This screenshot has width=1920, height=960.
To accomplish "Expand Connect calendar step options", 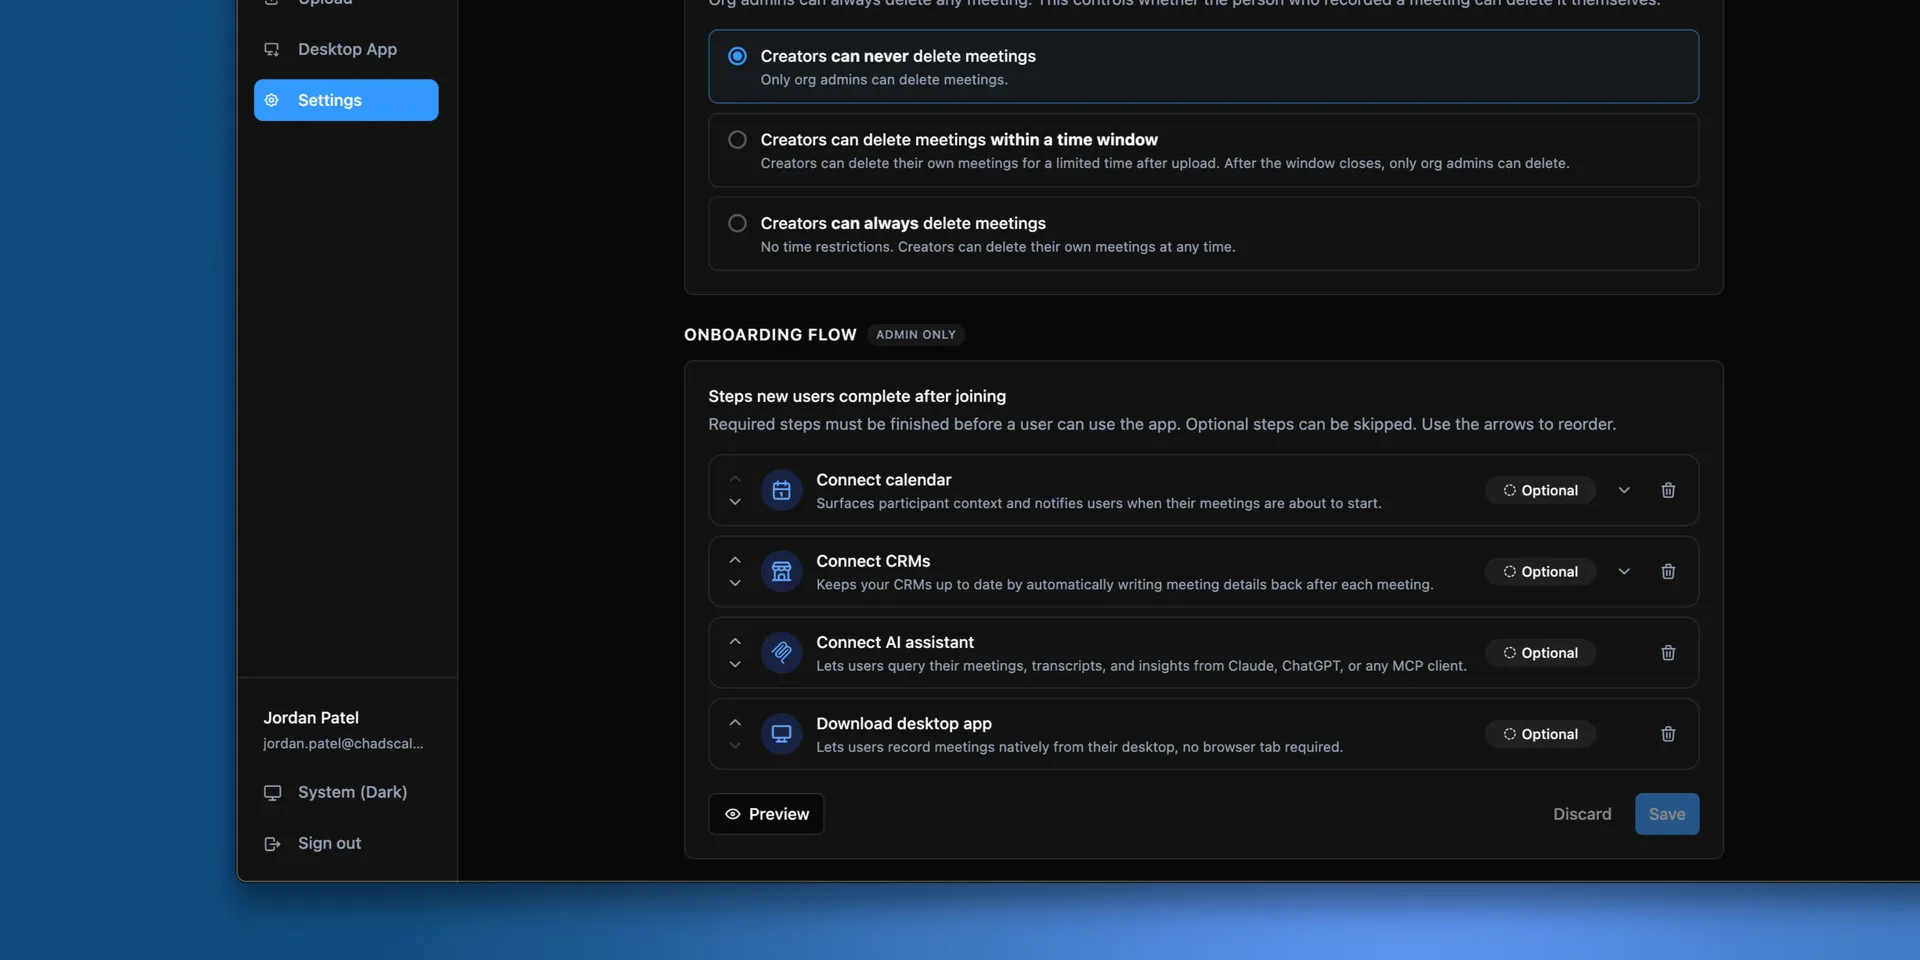I will point(1624,490).
